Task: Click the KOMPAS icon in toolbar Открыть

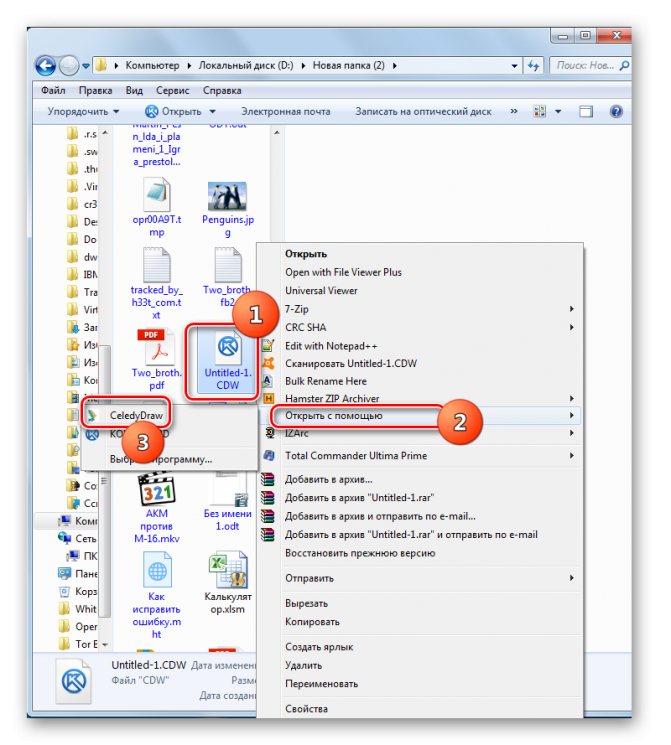Action: click(152, 112)
